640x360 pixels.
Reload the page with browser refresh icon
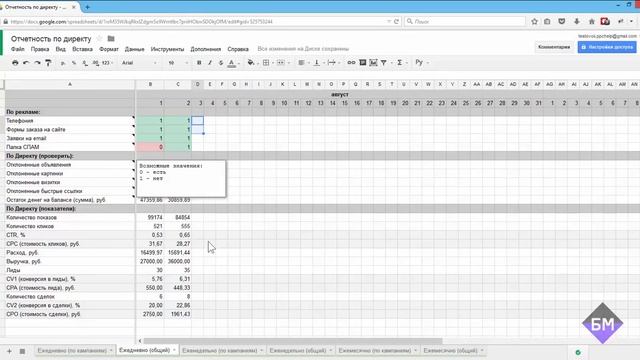tap(396, 22)
